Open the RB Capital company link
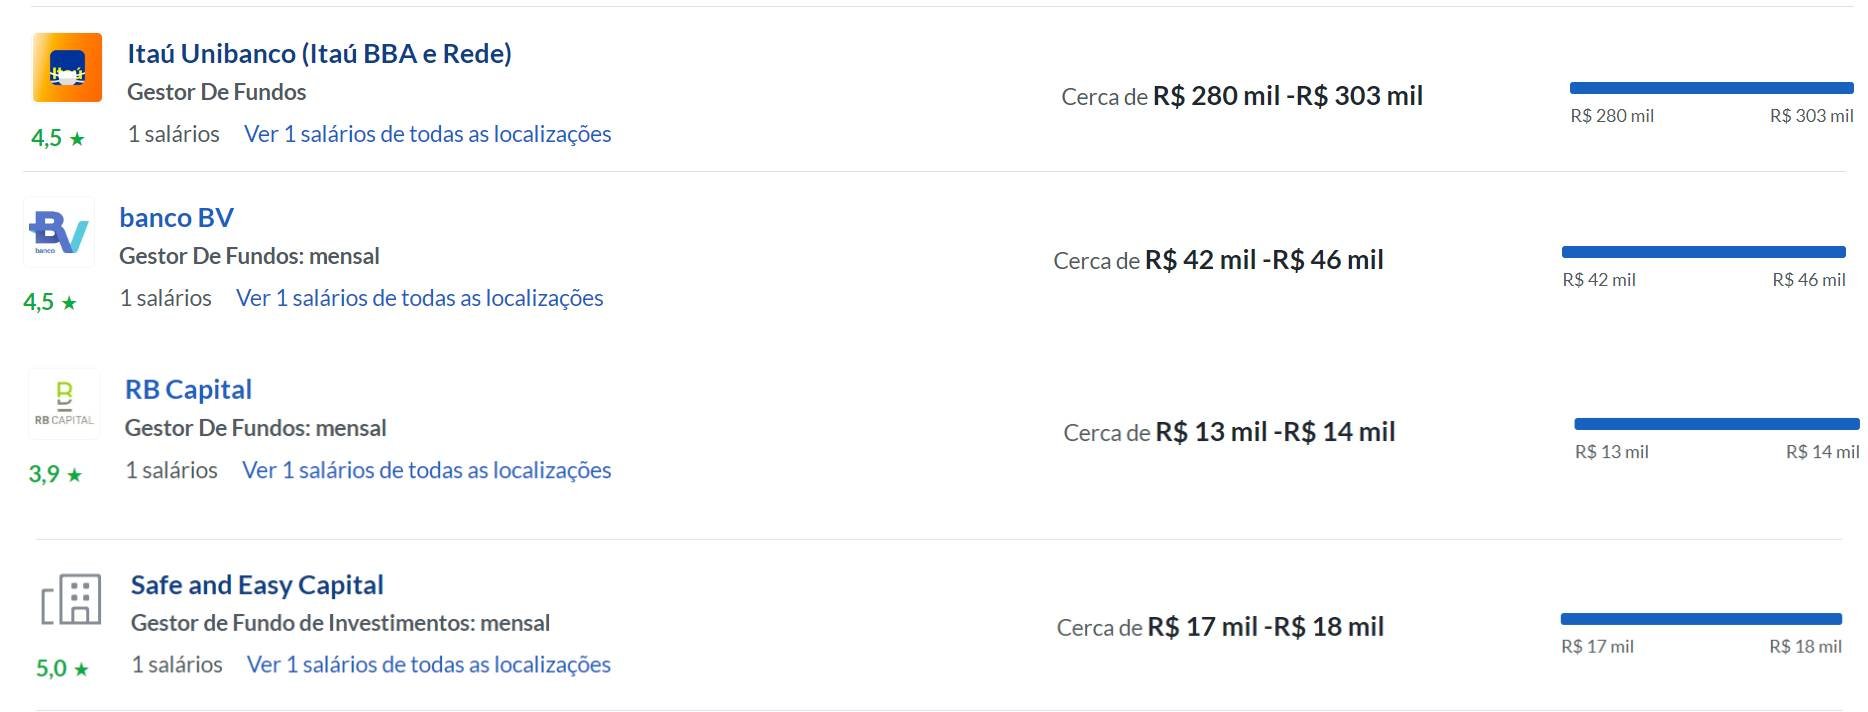This screenshot has height=712, width=1868. [x=188, y=389]
